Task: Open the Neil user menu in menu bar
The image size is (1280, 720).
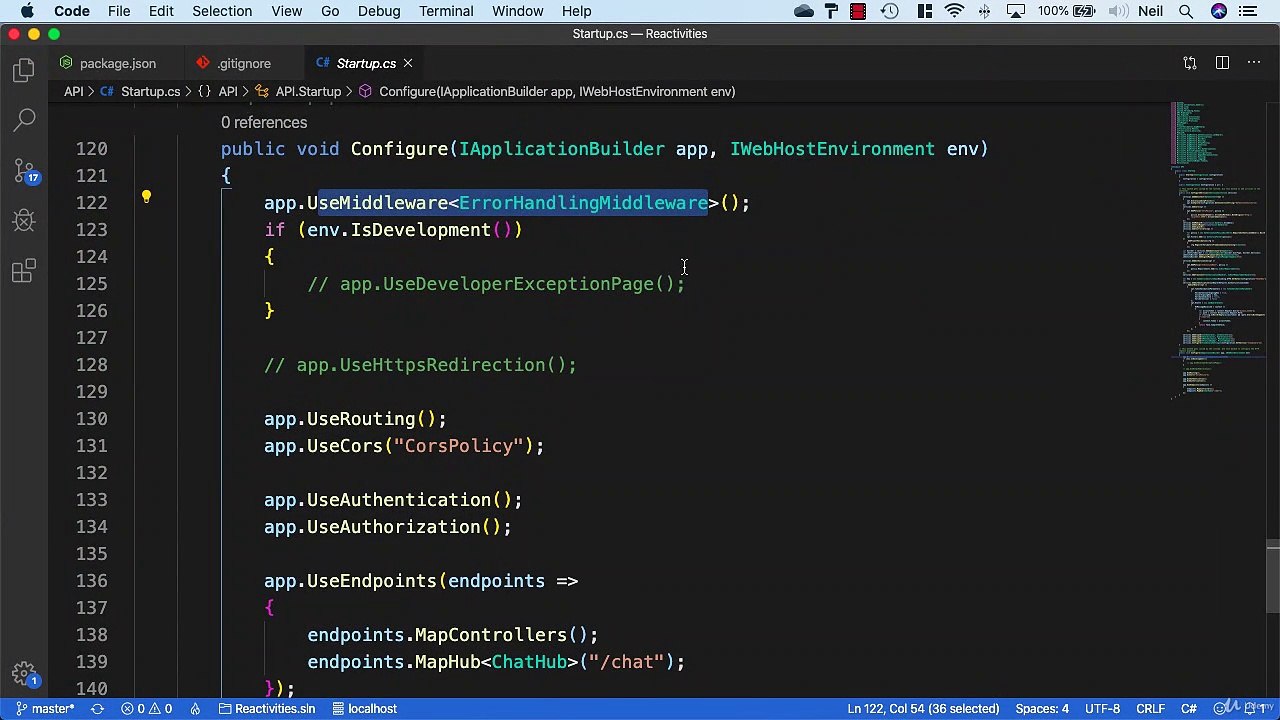Action: (1150, 11)
